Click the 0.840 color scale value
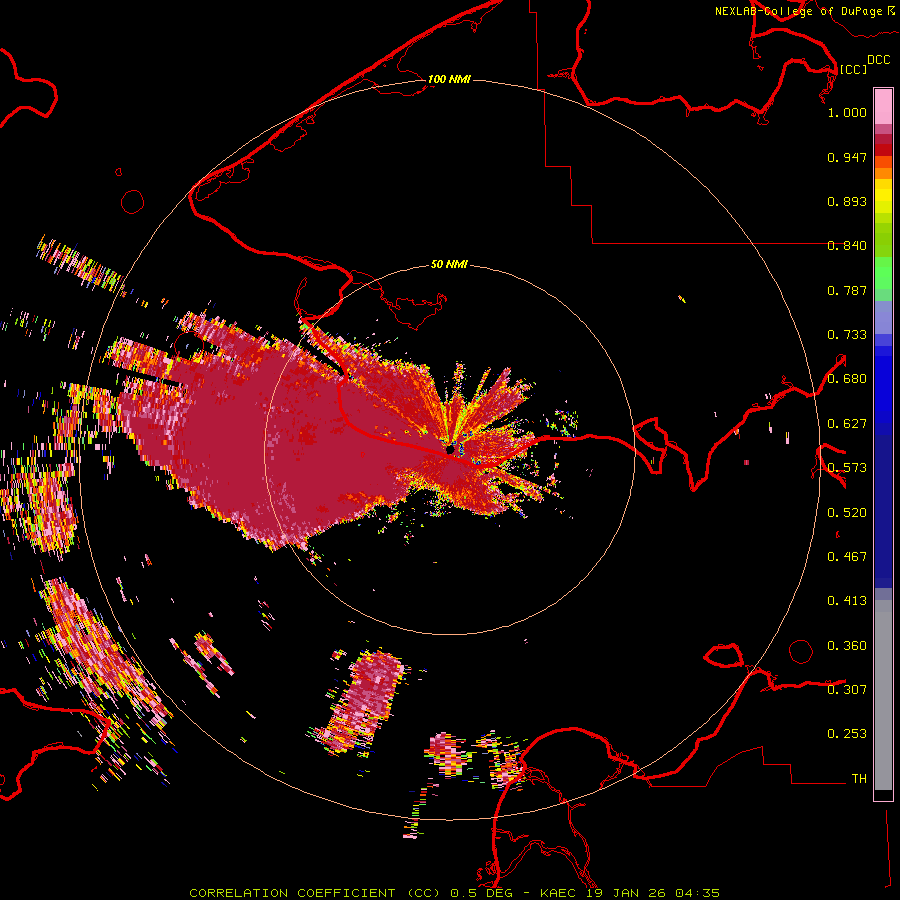 [x=847, y=246]
